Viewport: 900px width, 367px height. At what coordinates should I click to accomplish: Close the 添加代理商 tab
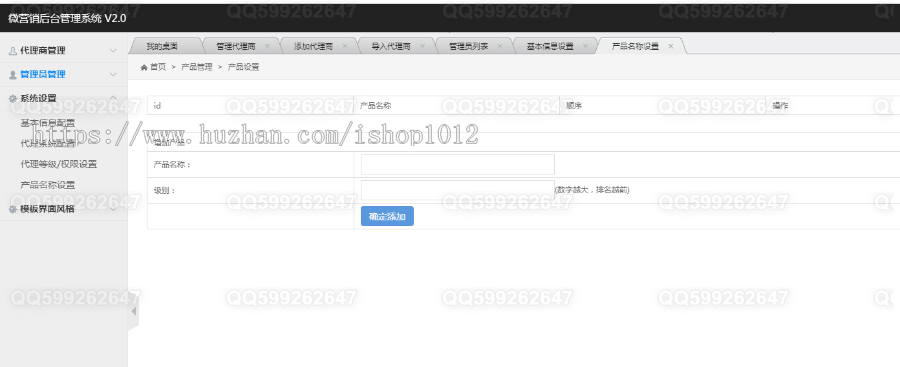(344, 47)
